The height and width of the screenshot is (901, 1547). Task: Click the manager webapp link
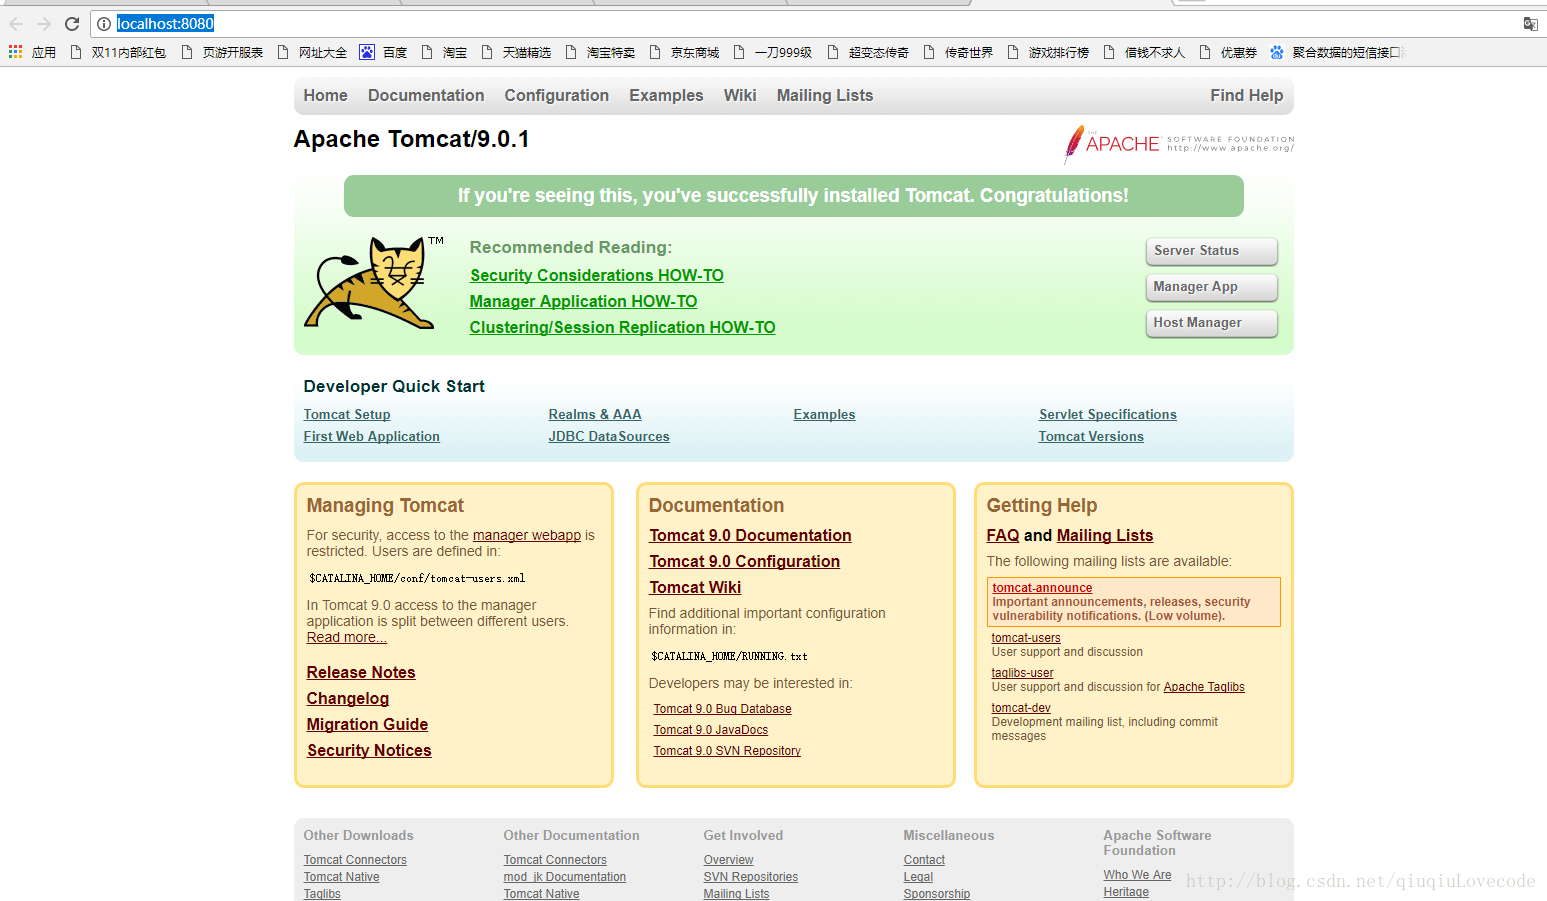tap(527, 536)
